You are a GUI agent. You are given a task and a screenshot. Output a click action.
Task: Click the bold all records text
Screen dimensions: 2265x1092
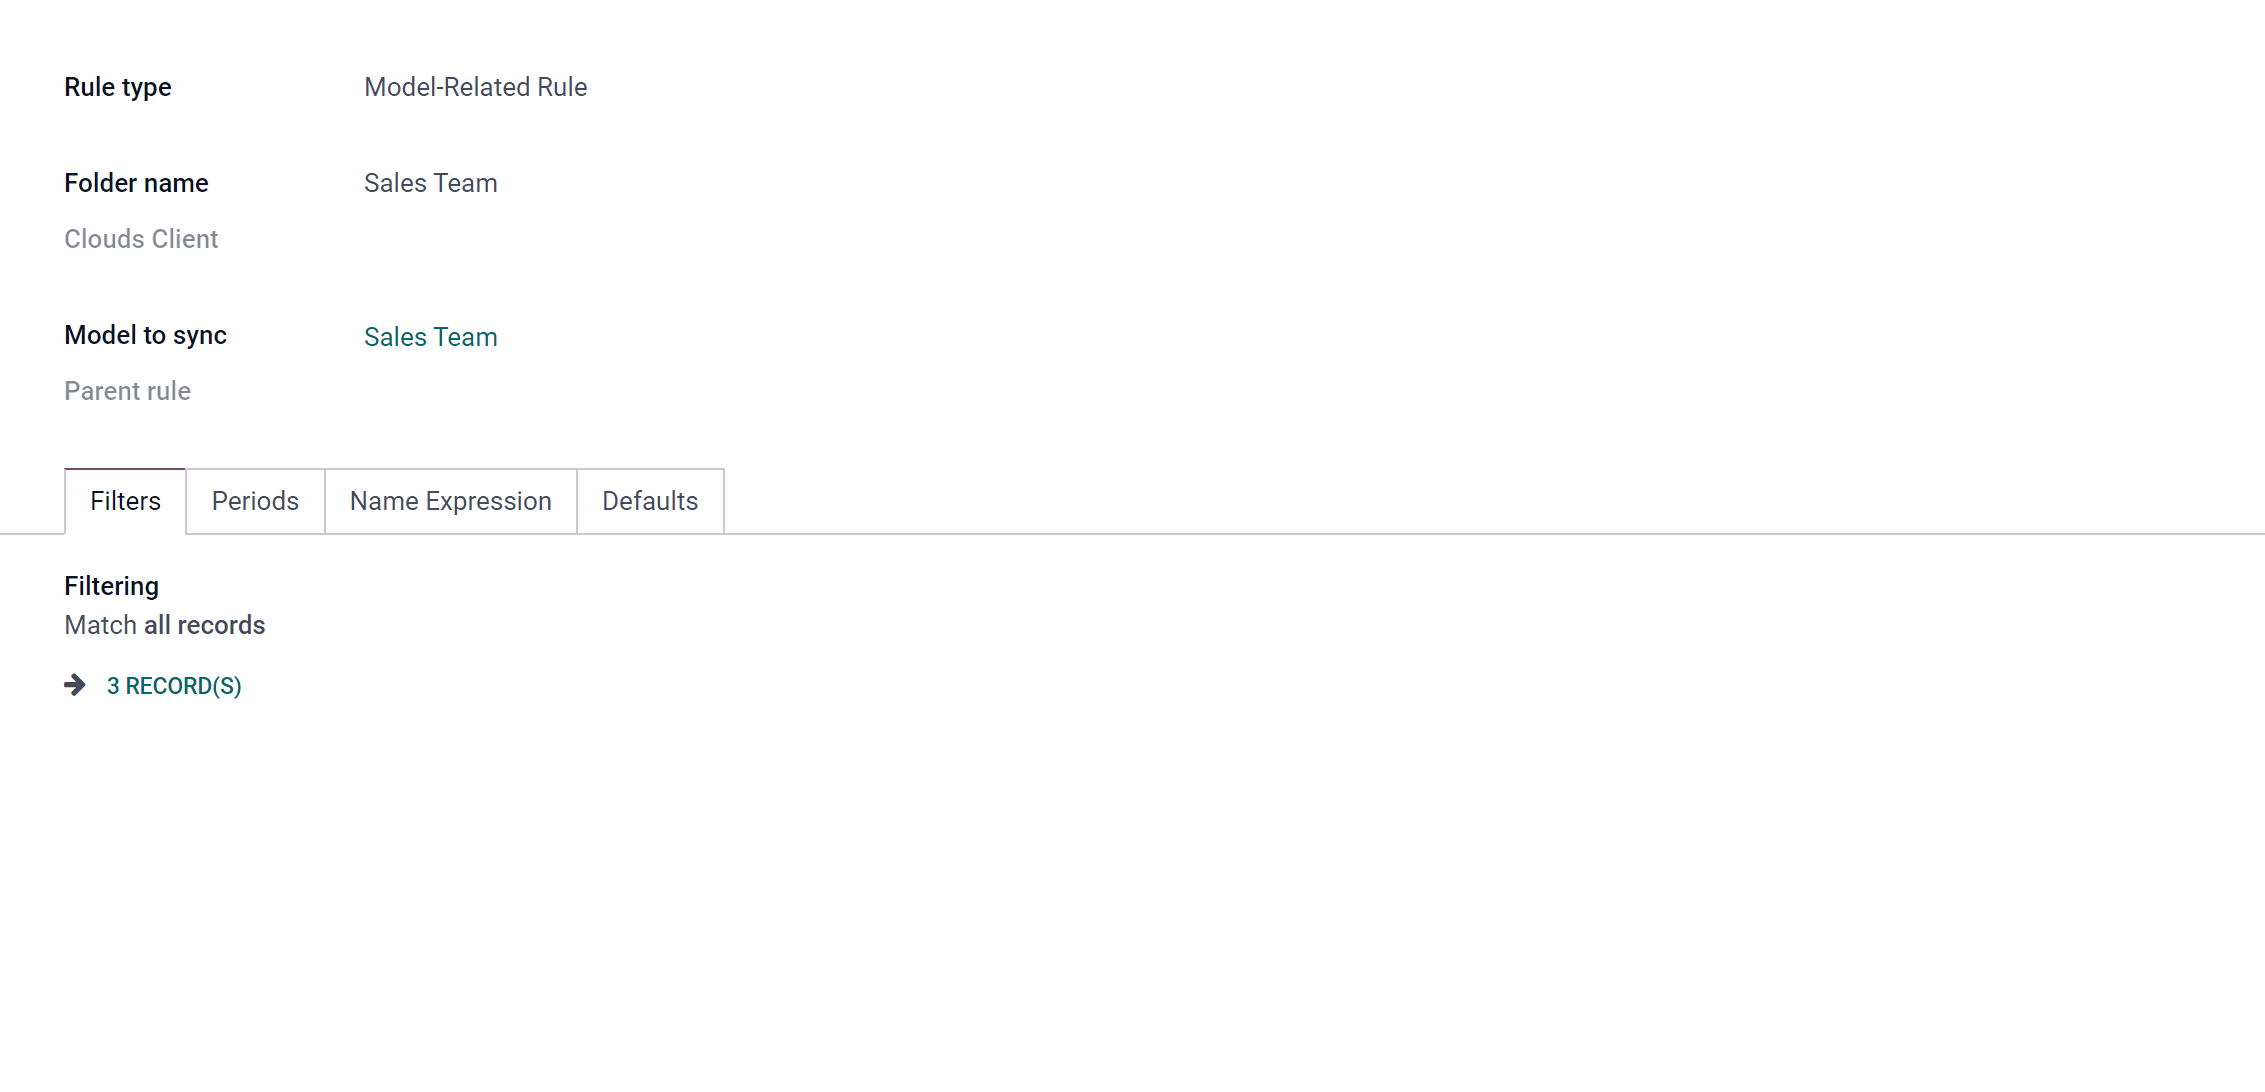[205, 625]
